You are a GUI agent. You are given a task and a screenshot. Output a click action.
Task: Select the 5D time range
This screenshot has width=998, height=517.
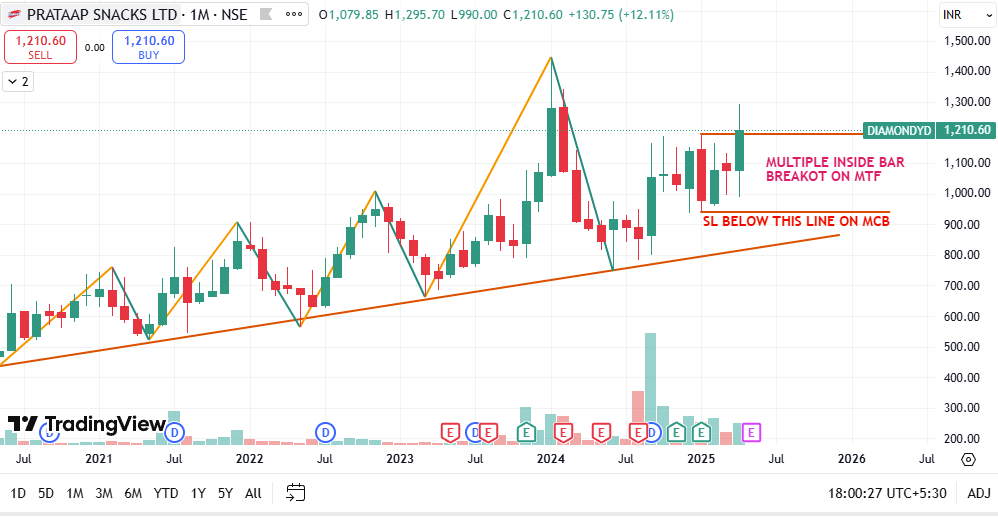coord(46,493)
